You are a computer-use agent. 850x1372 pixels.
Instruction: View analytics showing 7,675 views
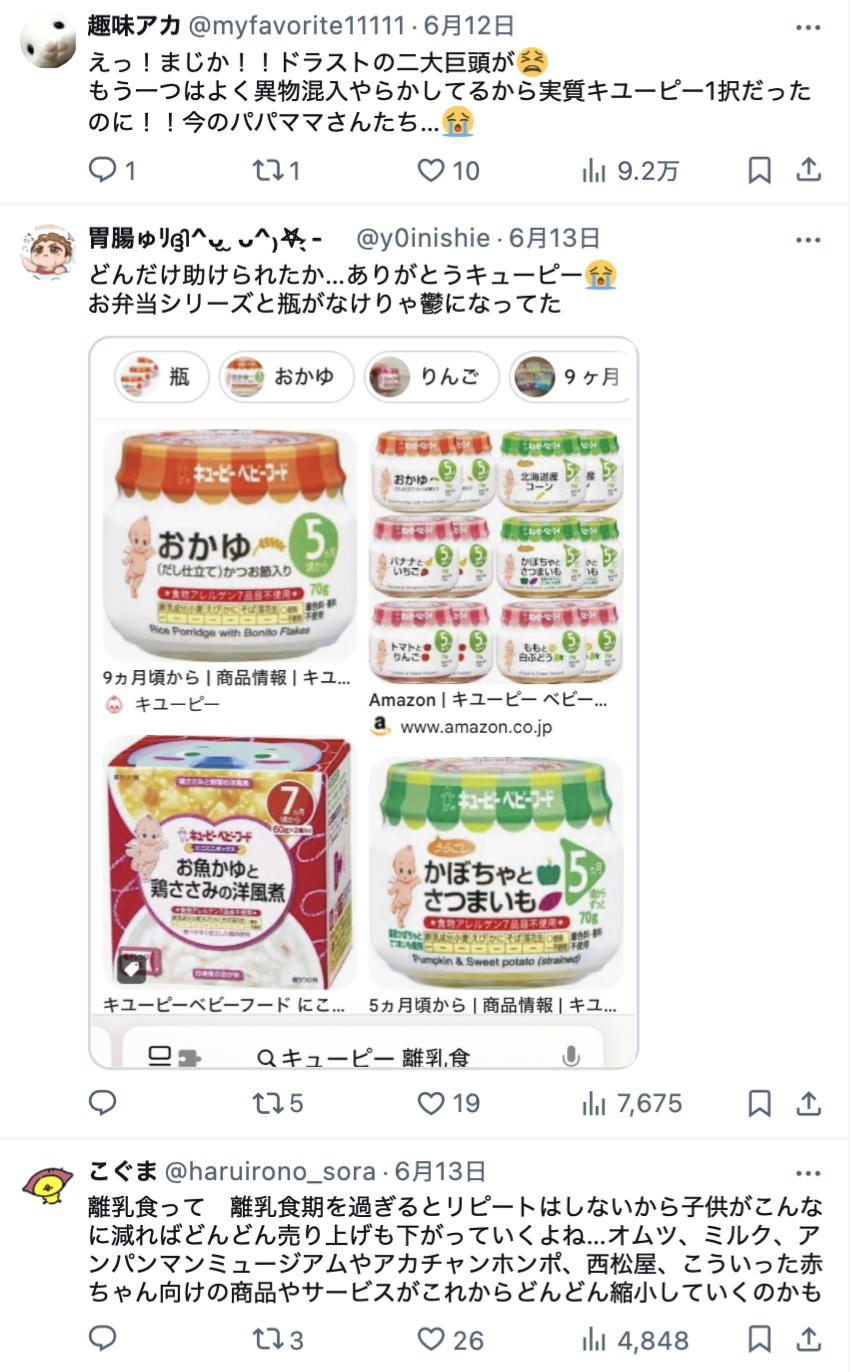(632, 1103)
